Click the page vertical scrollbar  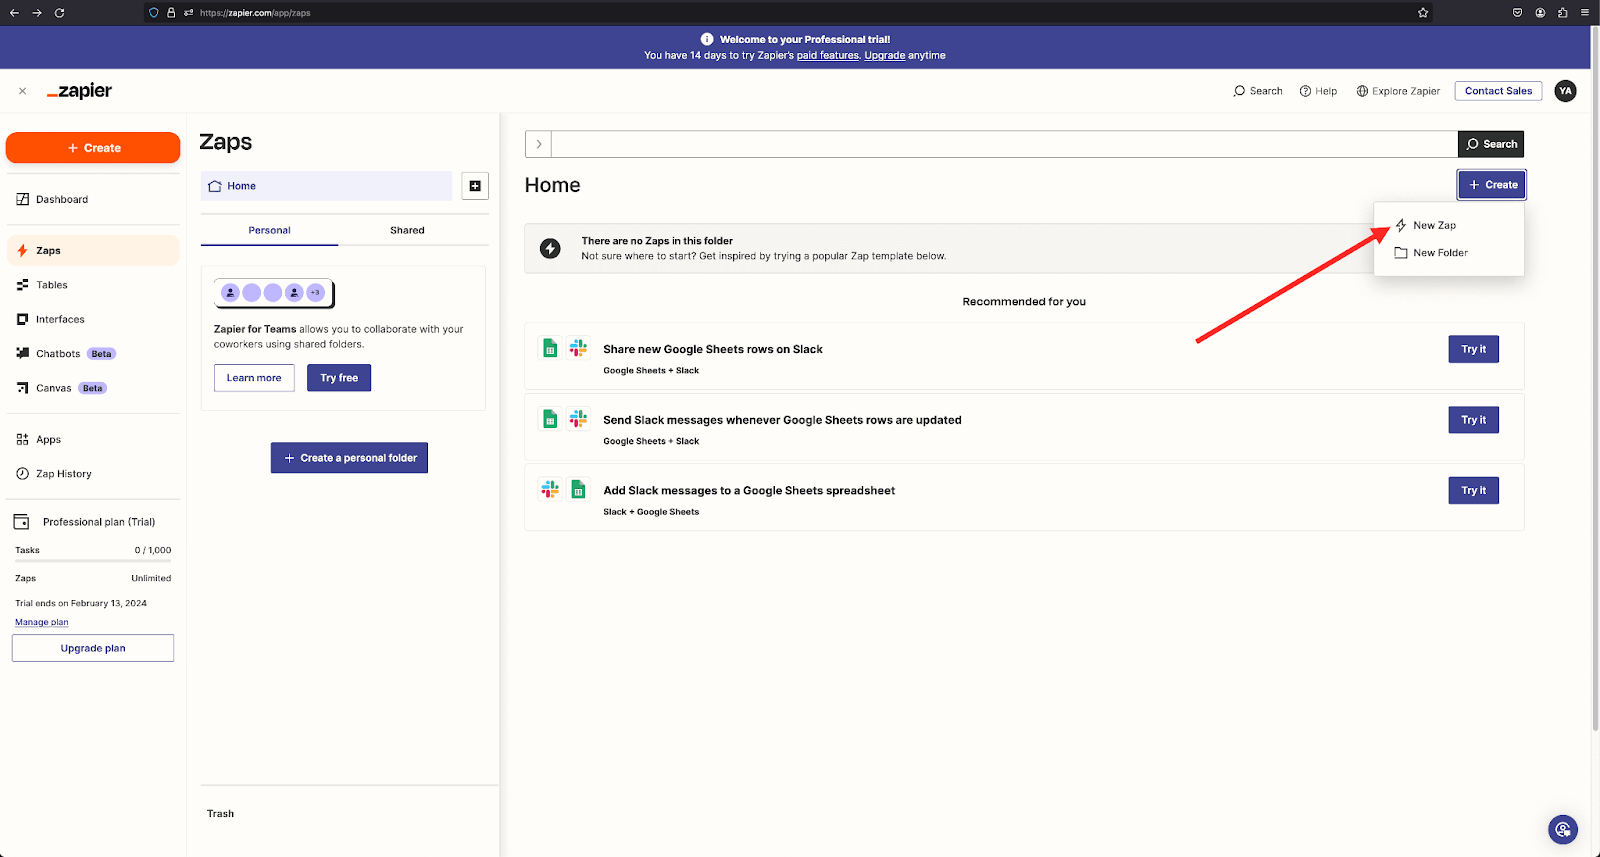[1595, 380]
